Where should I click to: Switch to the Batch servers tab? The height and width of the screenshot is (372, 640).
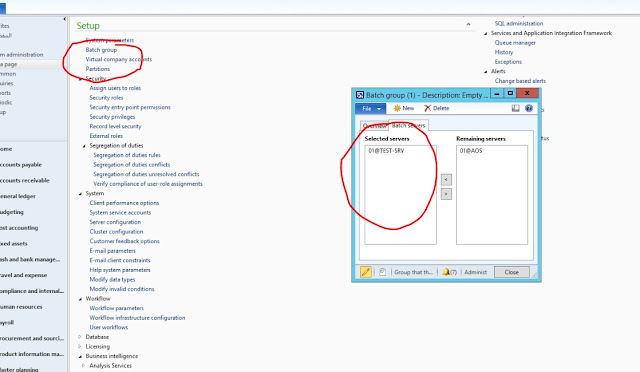(409, 125)
